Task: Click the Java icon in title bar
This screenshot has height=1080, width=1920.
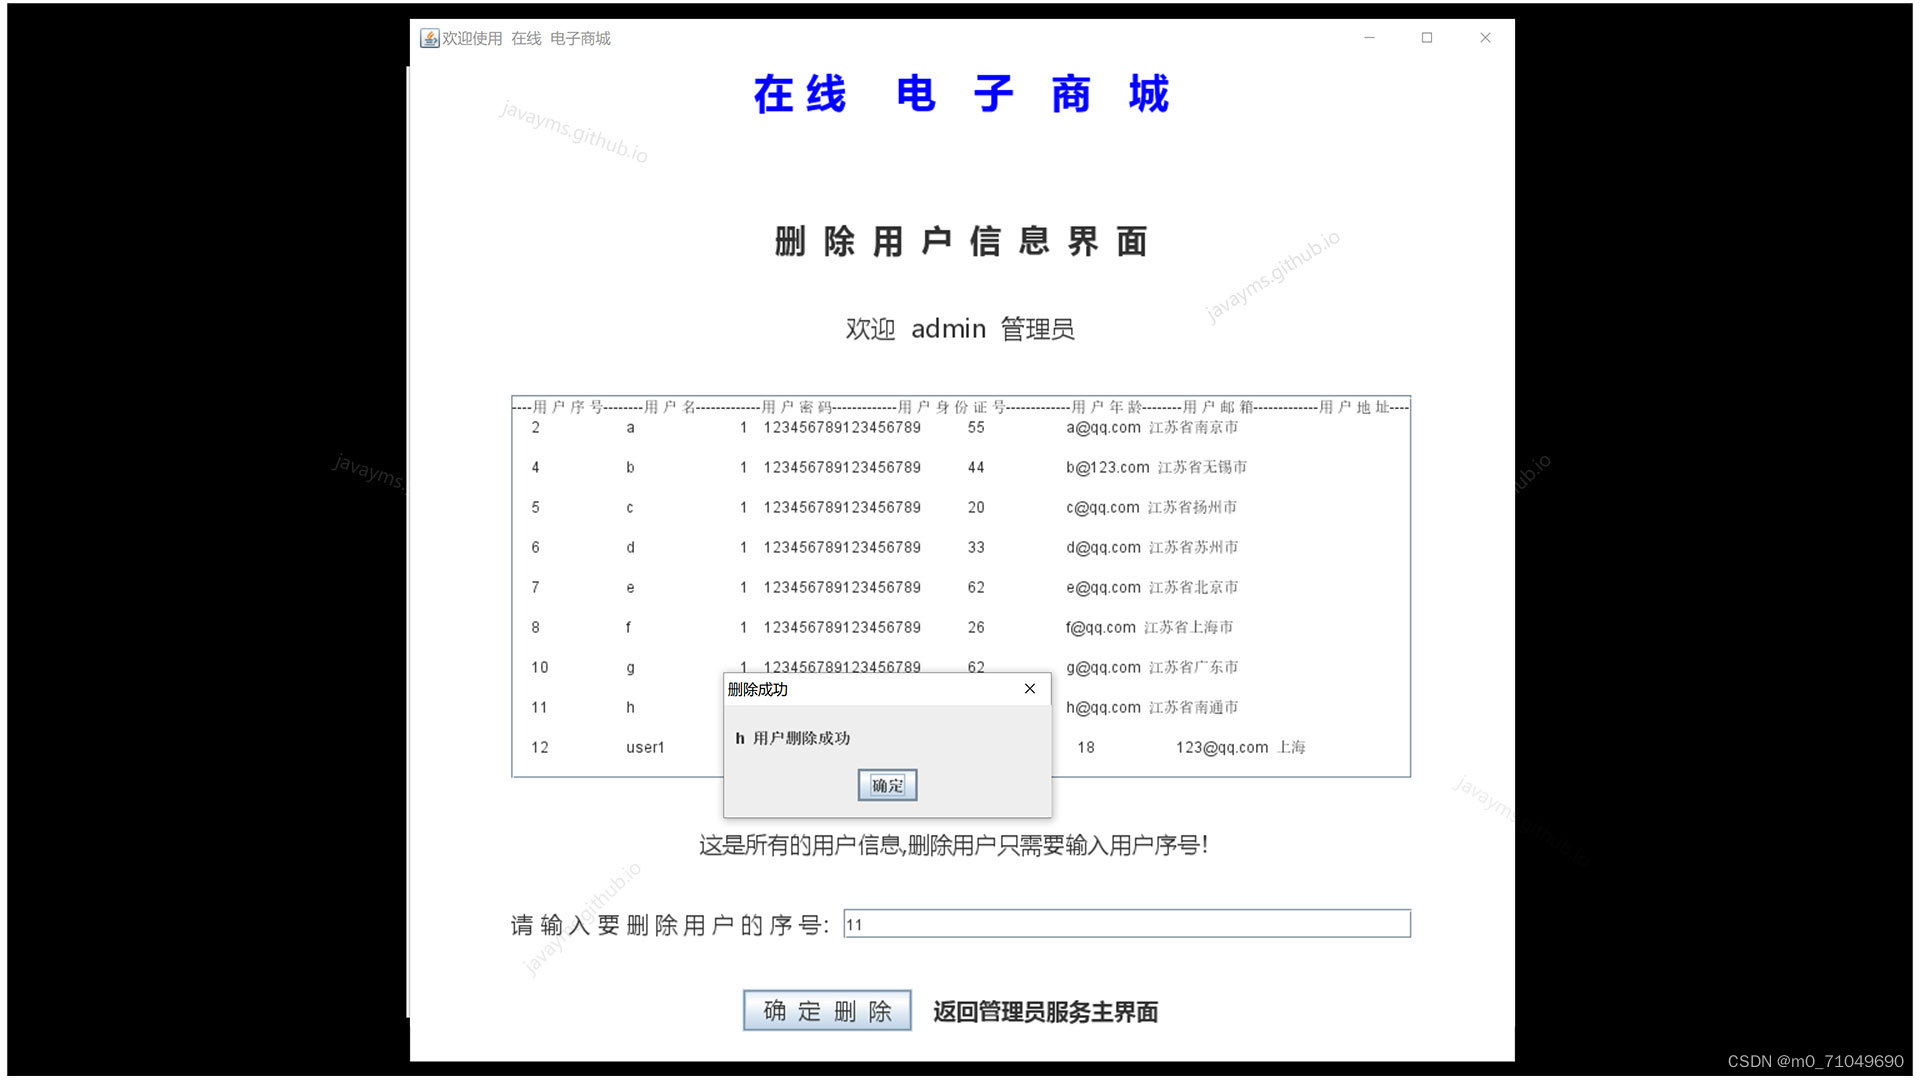Action: click(429, 38)
